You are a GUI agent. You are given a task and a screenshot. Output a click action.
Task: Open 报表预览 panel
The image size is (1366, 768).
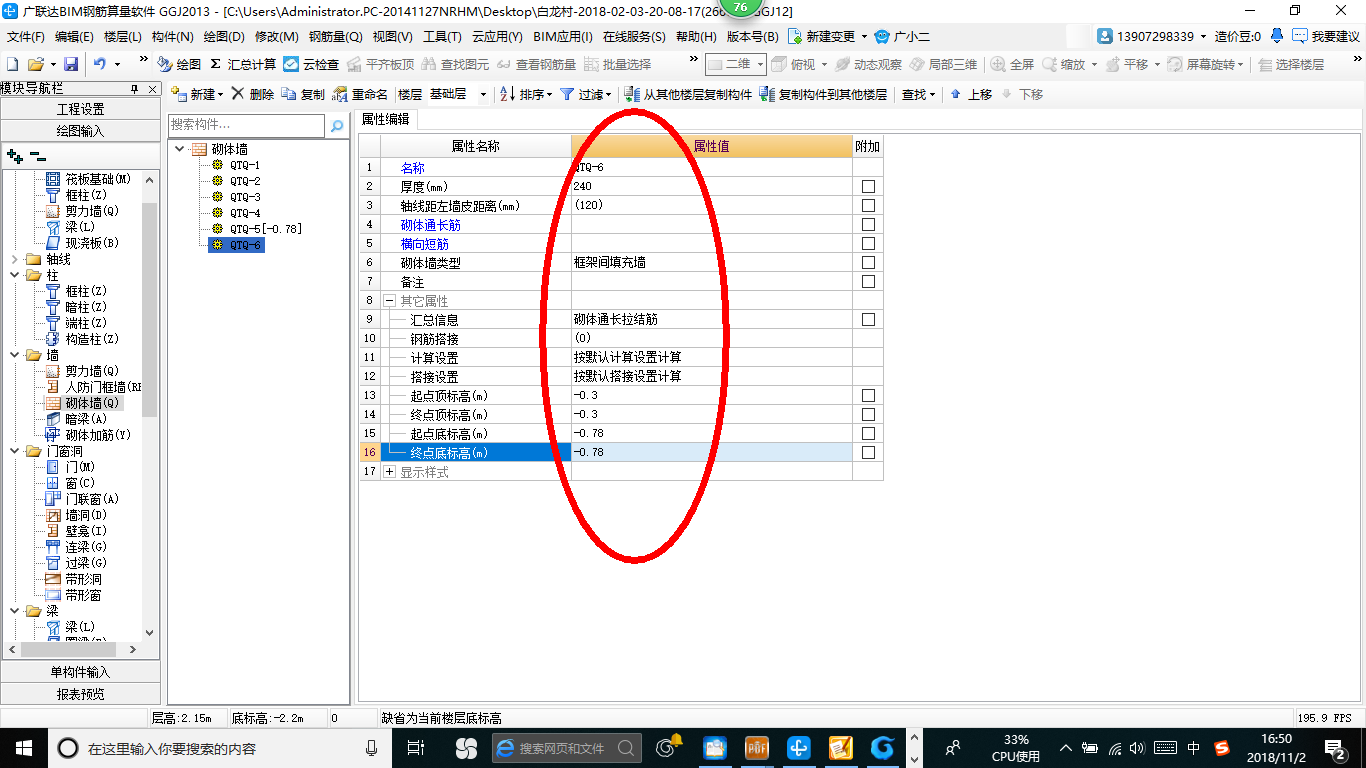coord(80,693)
